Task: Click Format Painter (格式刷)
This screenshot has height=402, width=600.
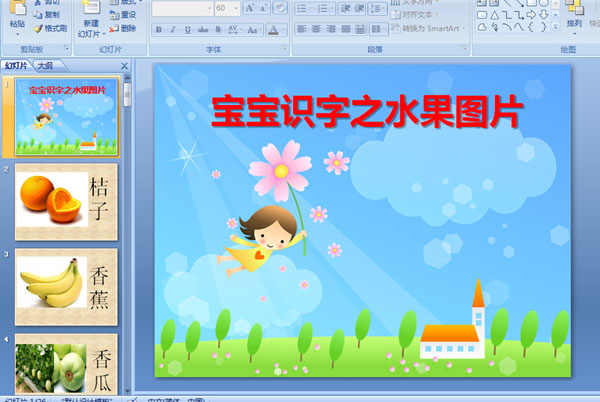Action: tap(50, 29)
